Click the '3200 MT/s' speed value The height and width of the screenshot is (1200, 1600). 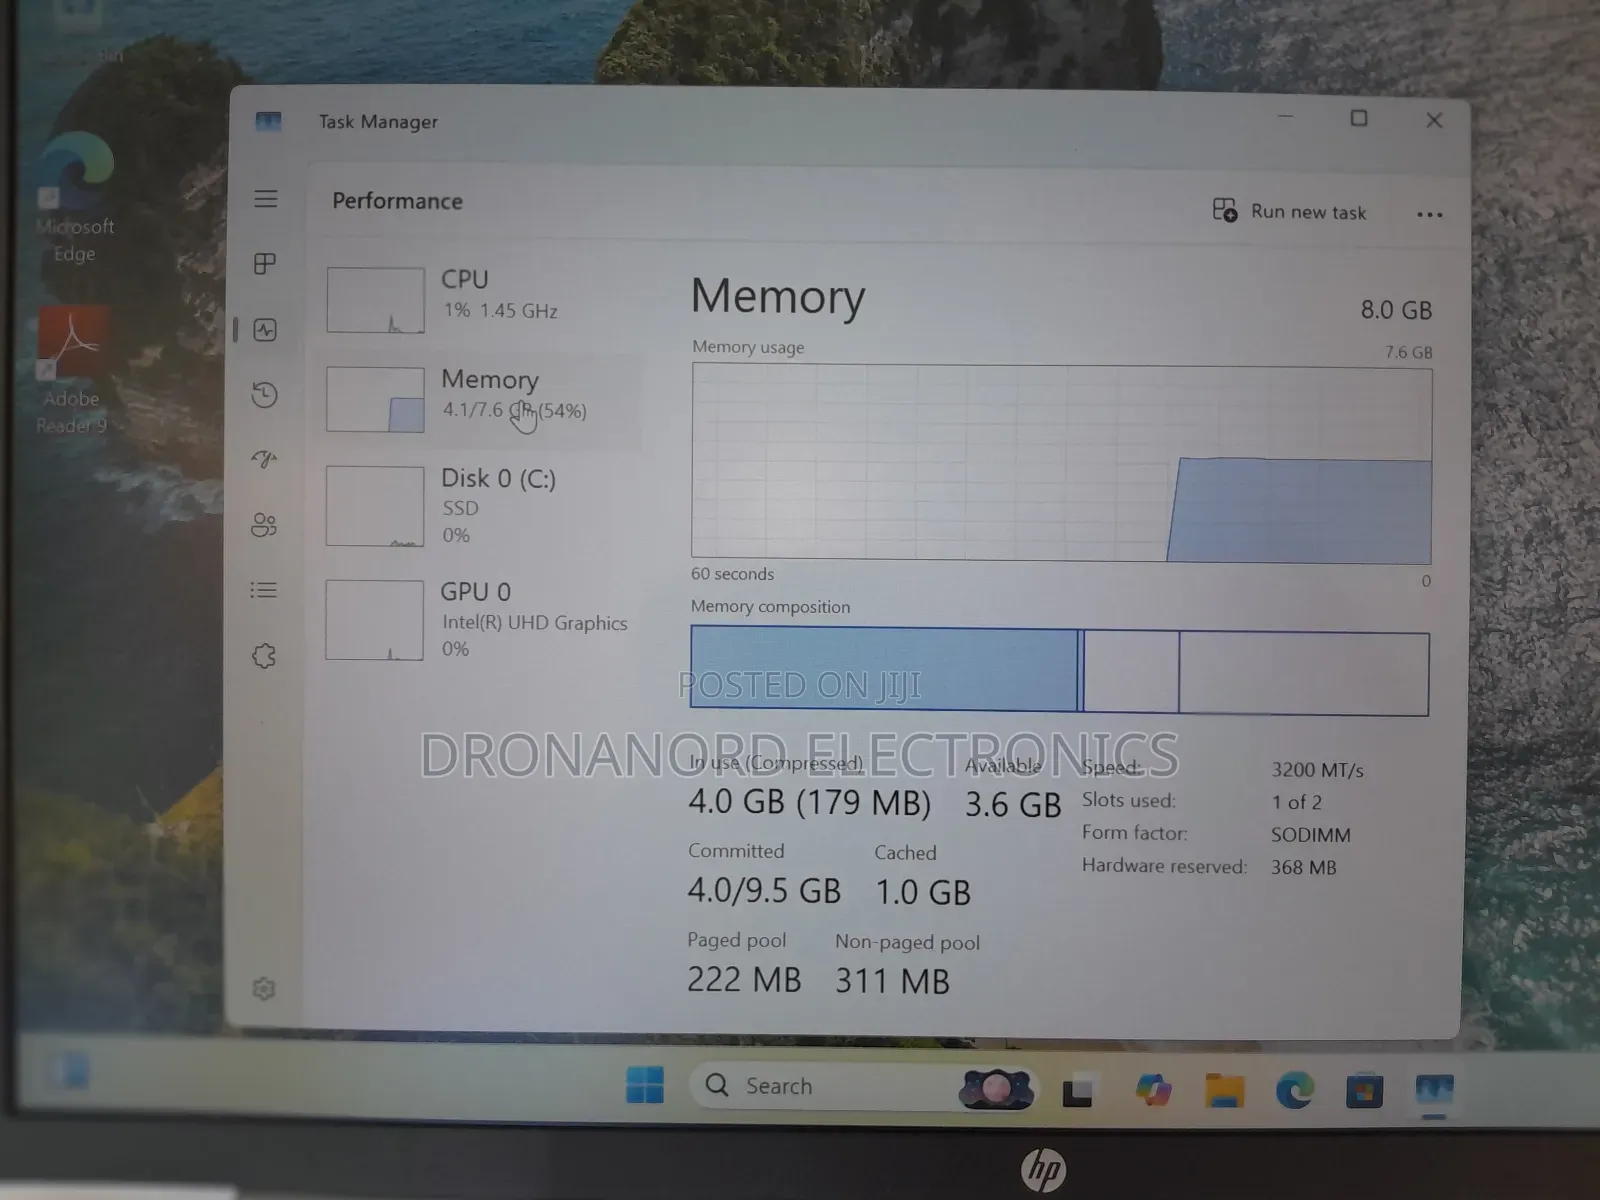coord(1317,770)
